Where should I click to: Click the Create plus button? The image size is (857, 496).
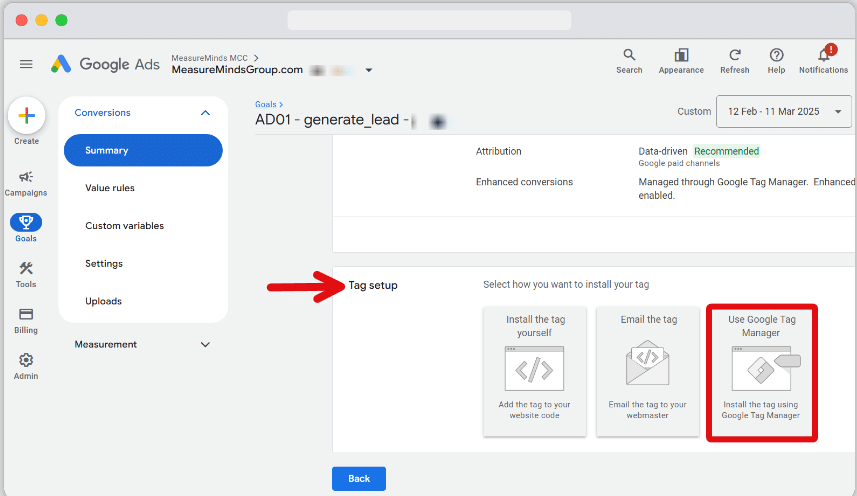pyautogui.click(x=26, y=115)
